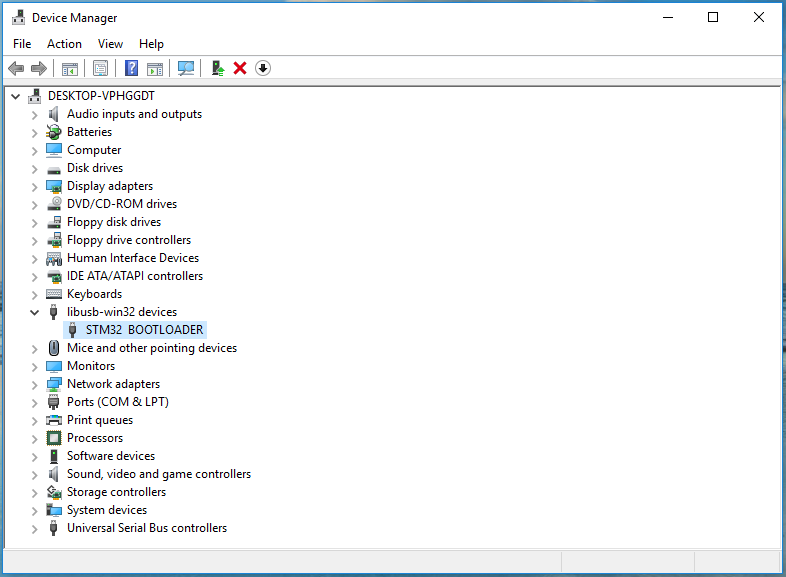Select the Print queues label
The width and height of the screenshot is (786, 577).
click(x=100, y=420)
